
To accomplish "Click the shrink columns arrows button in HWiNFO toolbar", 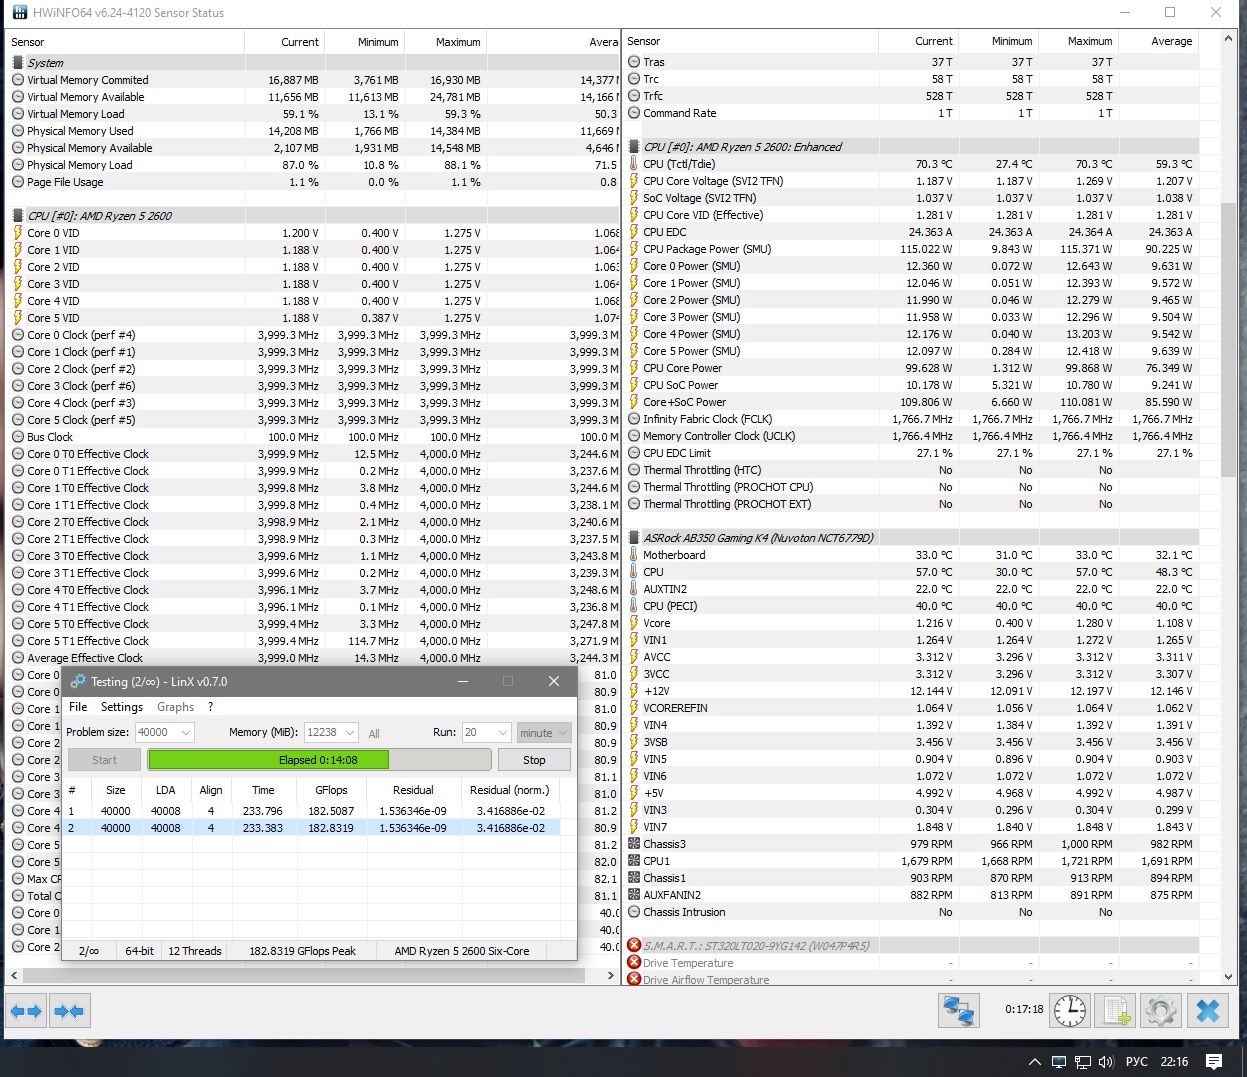I will pos(70,1011).
